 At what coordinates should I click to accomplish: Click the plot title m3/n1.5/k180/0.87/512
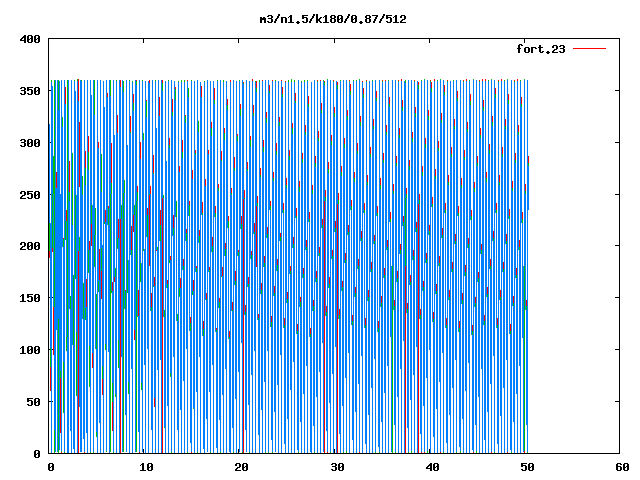pyautogui.click(x=333, y=19)
